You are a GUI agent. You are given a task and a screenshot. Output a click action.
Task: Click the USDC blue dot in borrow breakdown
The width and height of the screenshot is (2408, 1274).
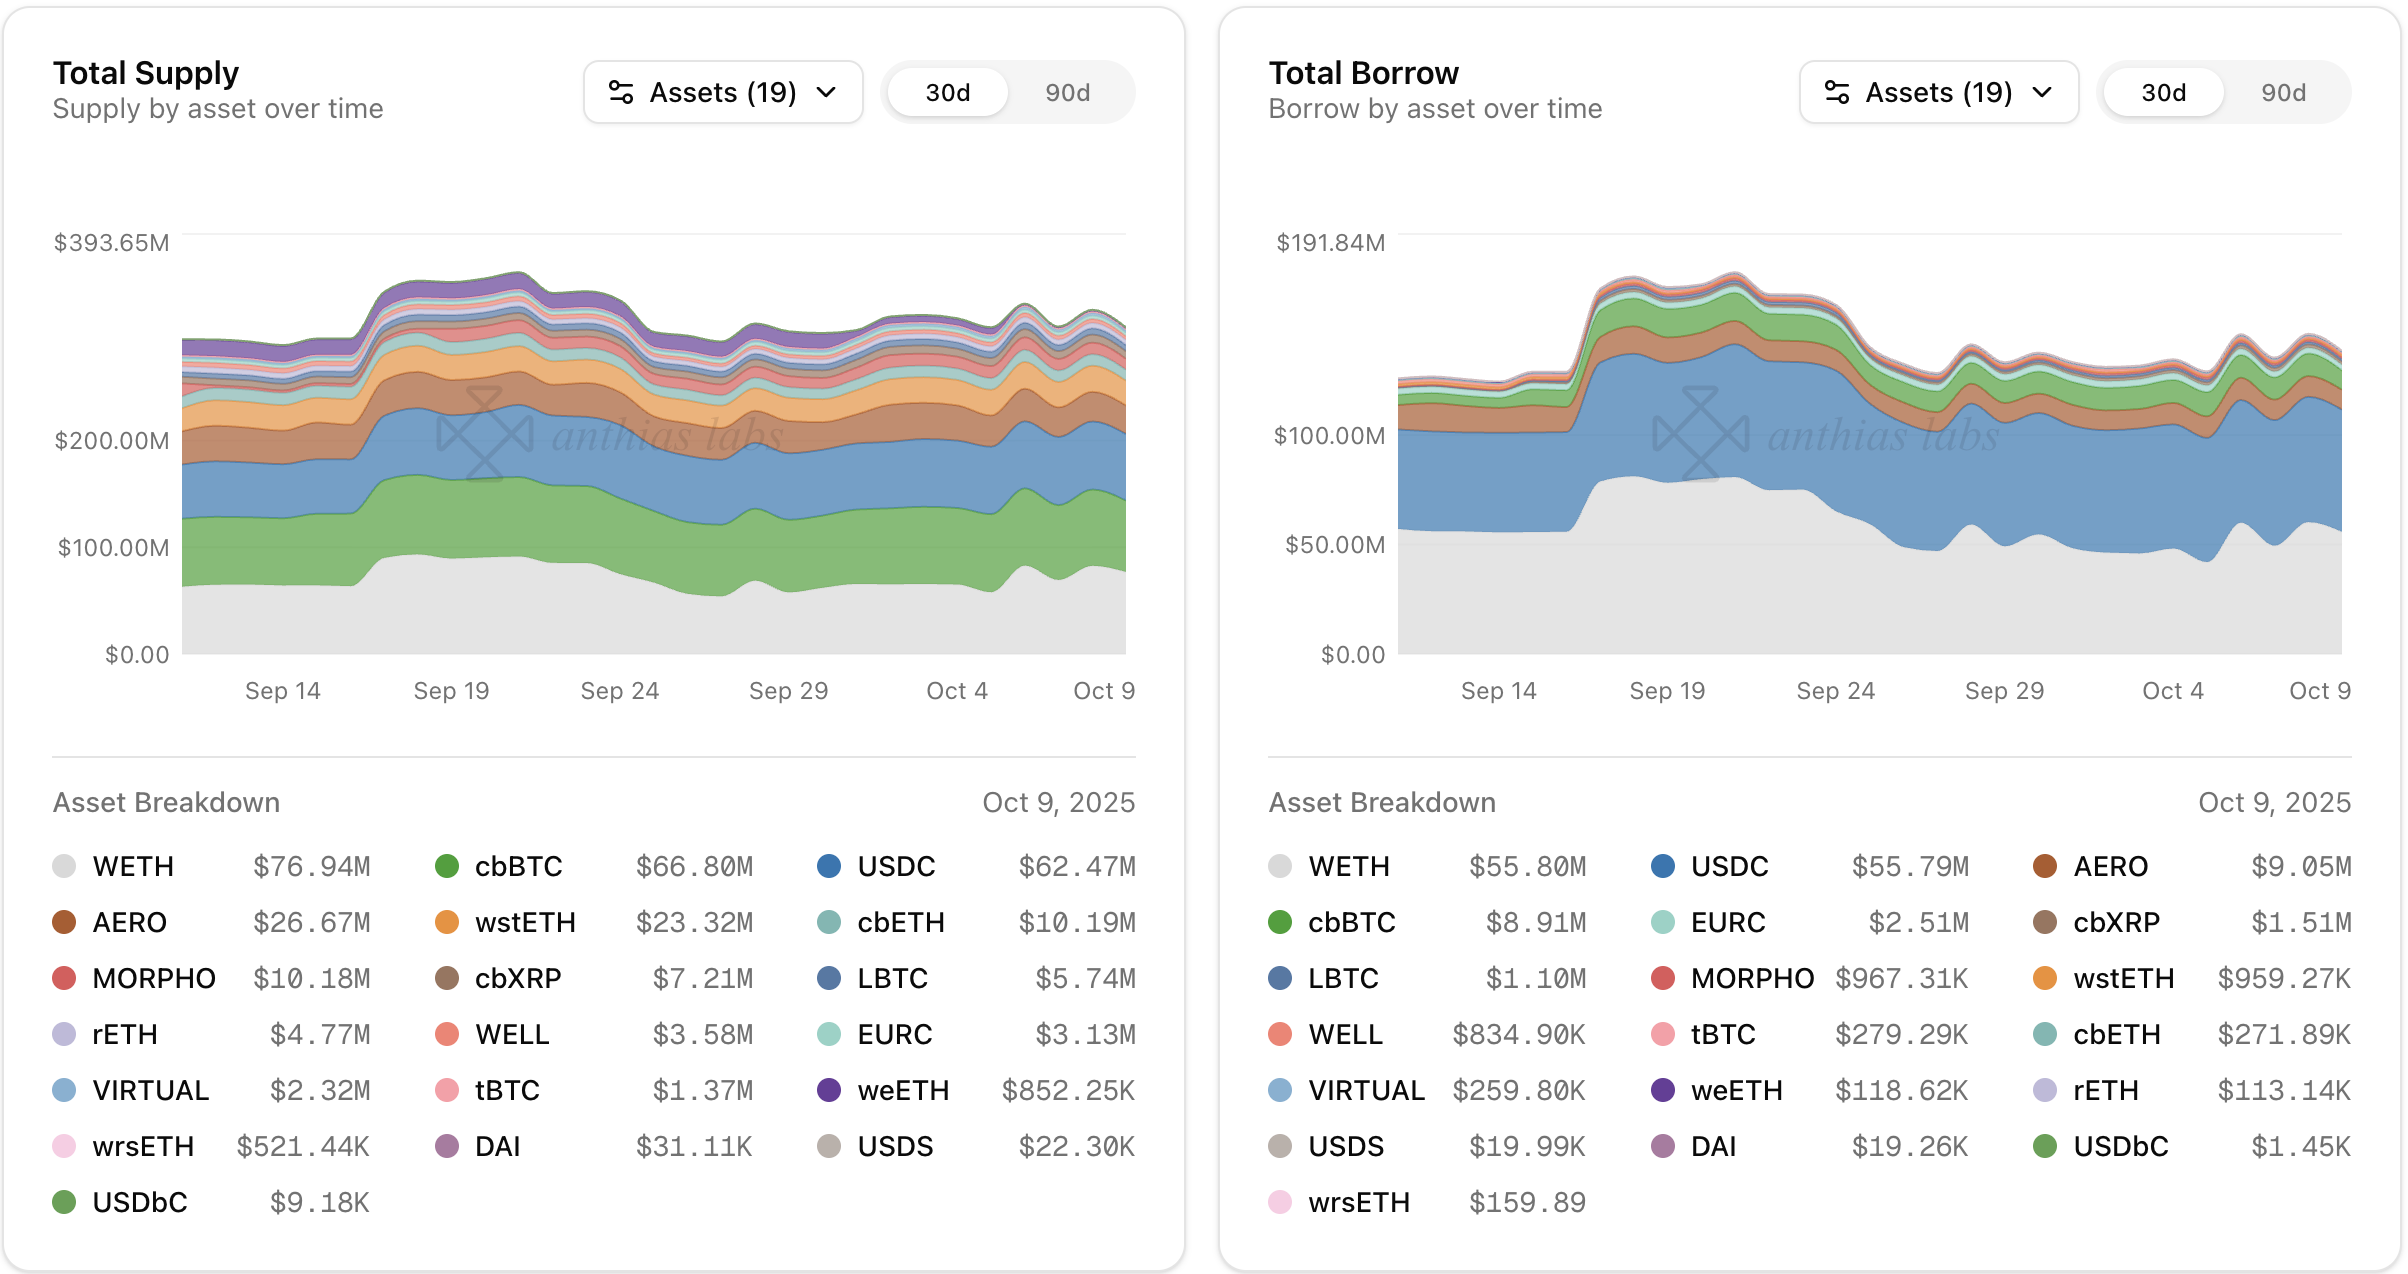(1663, 866)
